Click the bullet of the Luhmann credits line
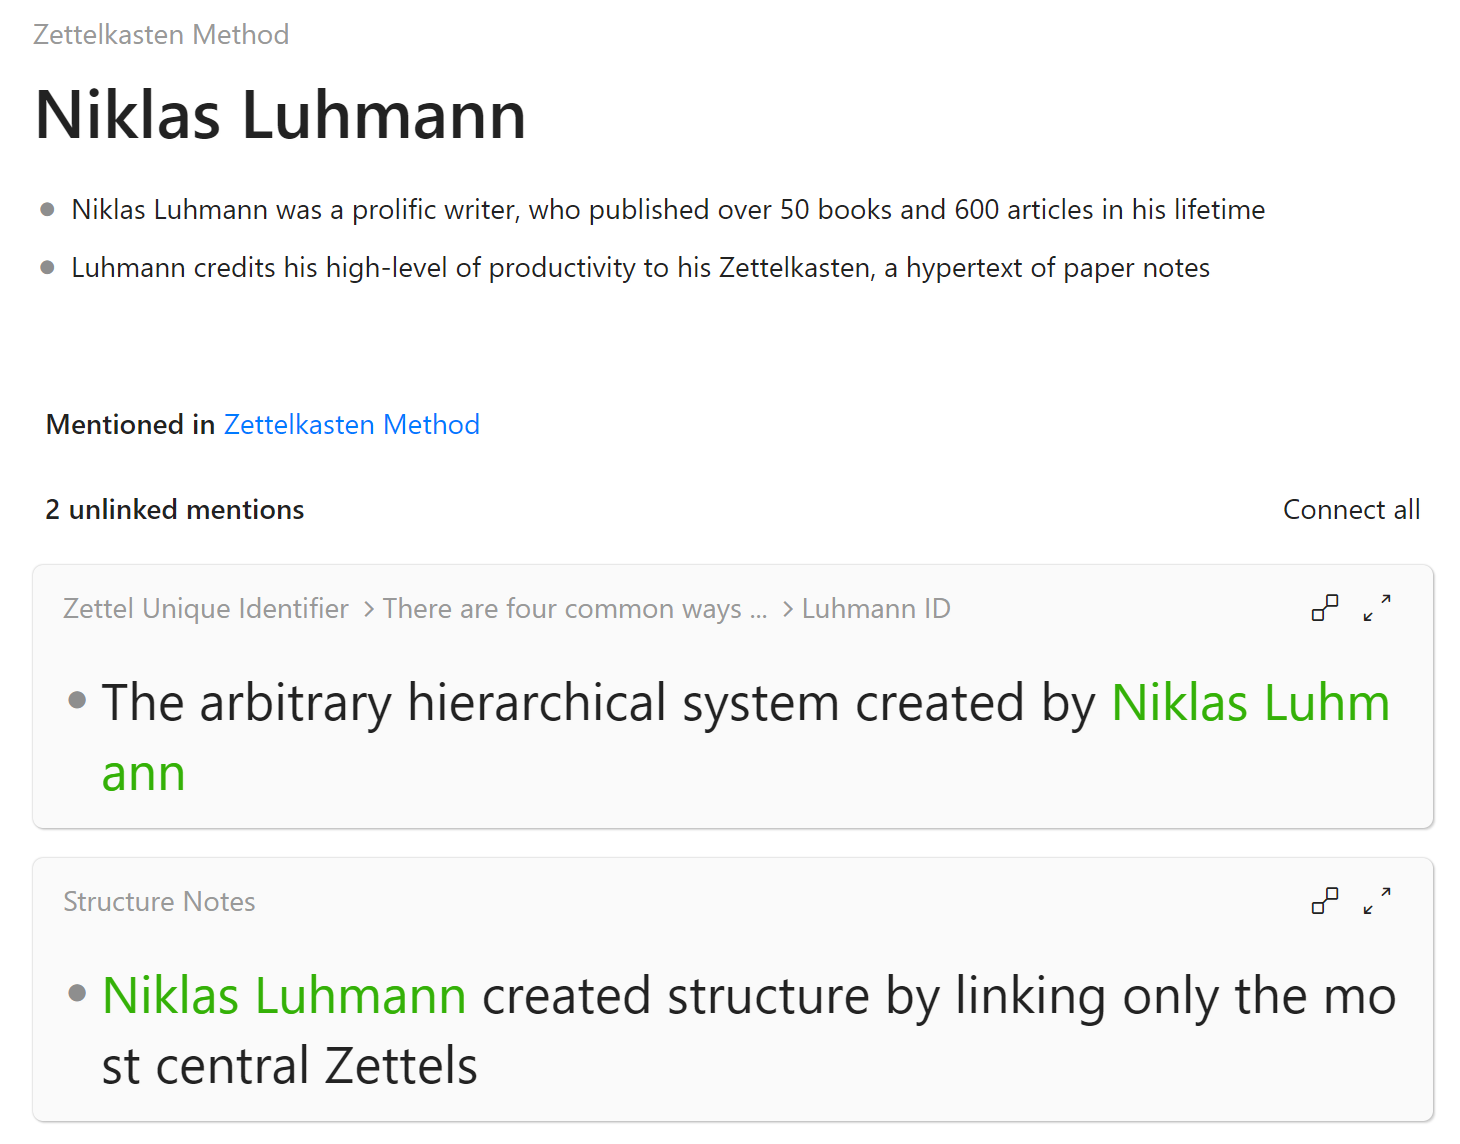Image resolution: width=1460 pixels, height=1144 pixels. pyautogui.click(x=47, y=268)
